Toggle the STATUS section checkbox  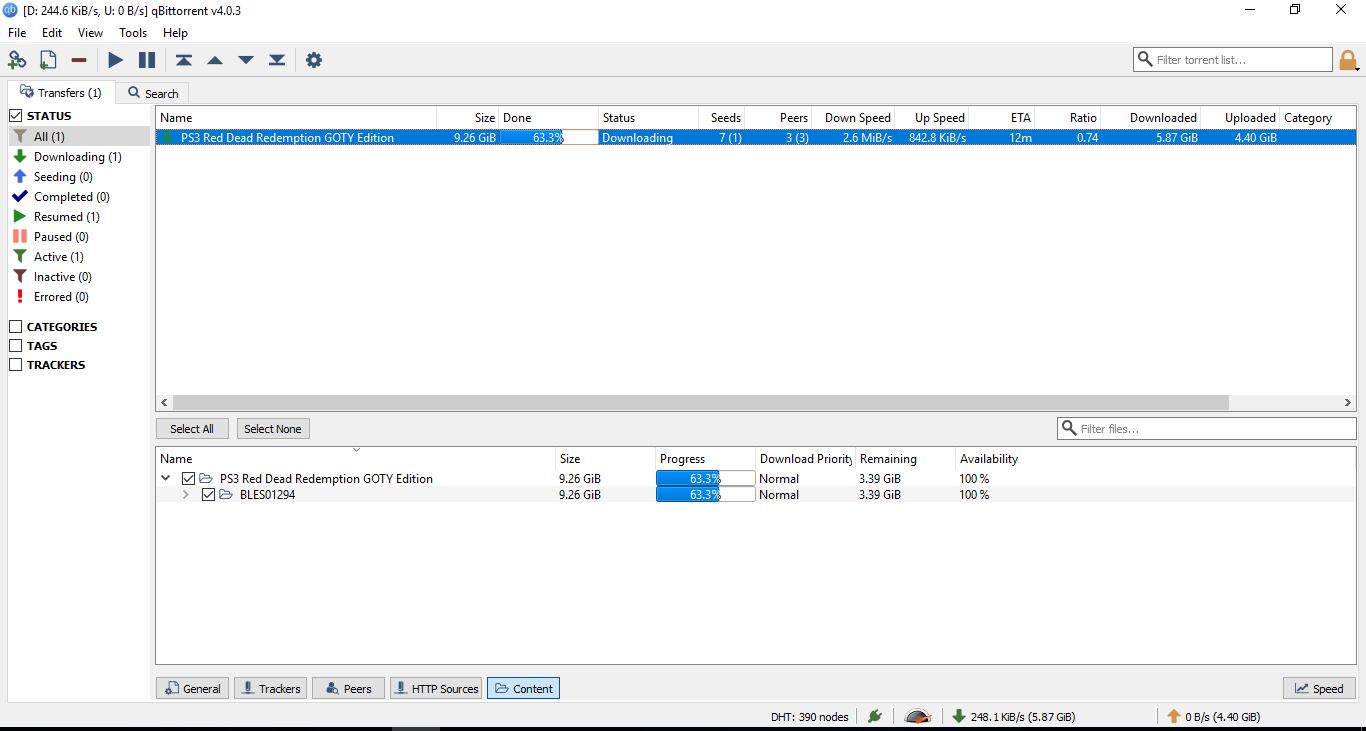(16, 116)
